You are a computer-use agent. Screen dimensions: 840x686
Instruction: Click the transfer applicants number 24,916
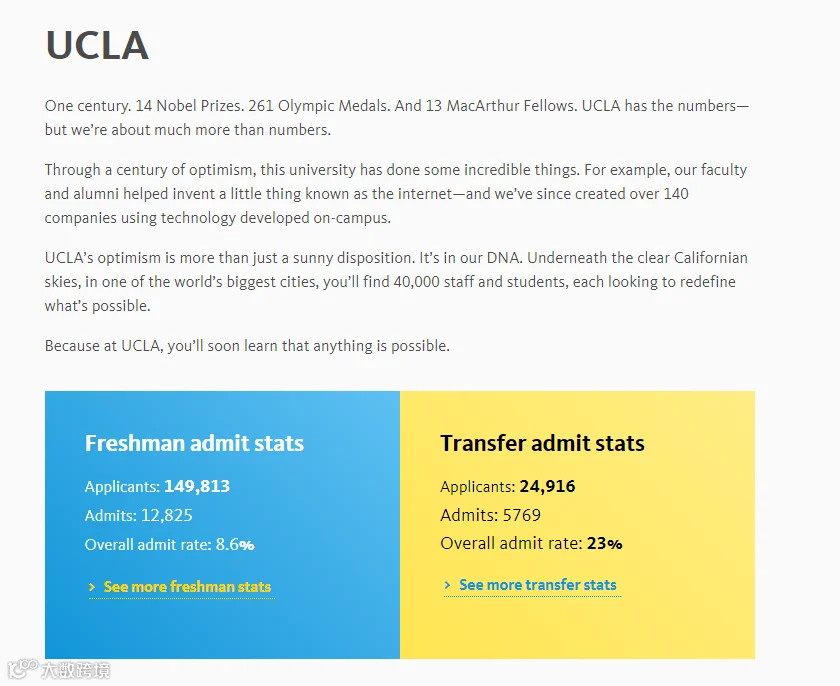[x=547, y=486]
